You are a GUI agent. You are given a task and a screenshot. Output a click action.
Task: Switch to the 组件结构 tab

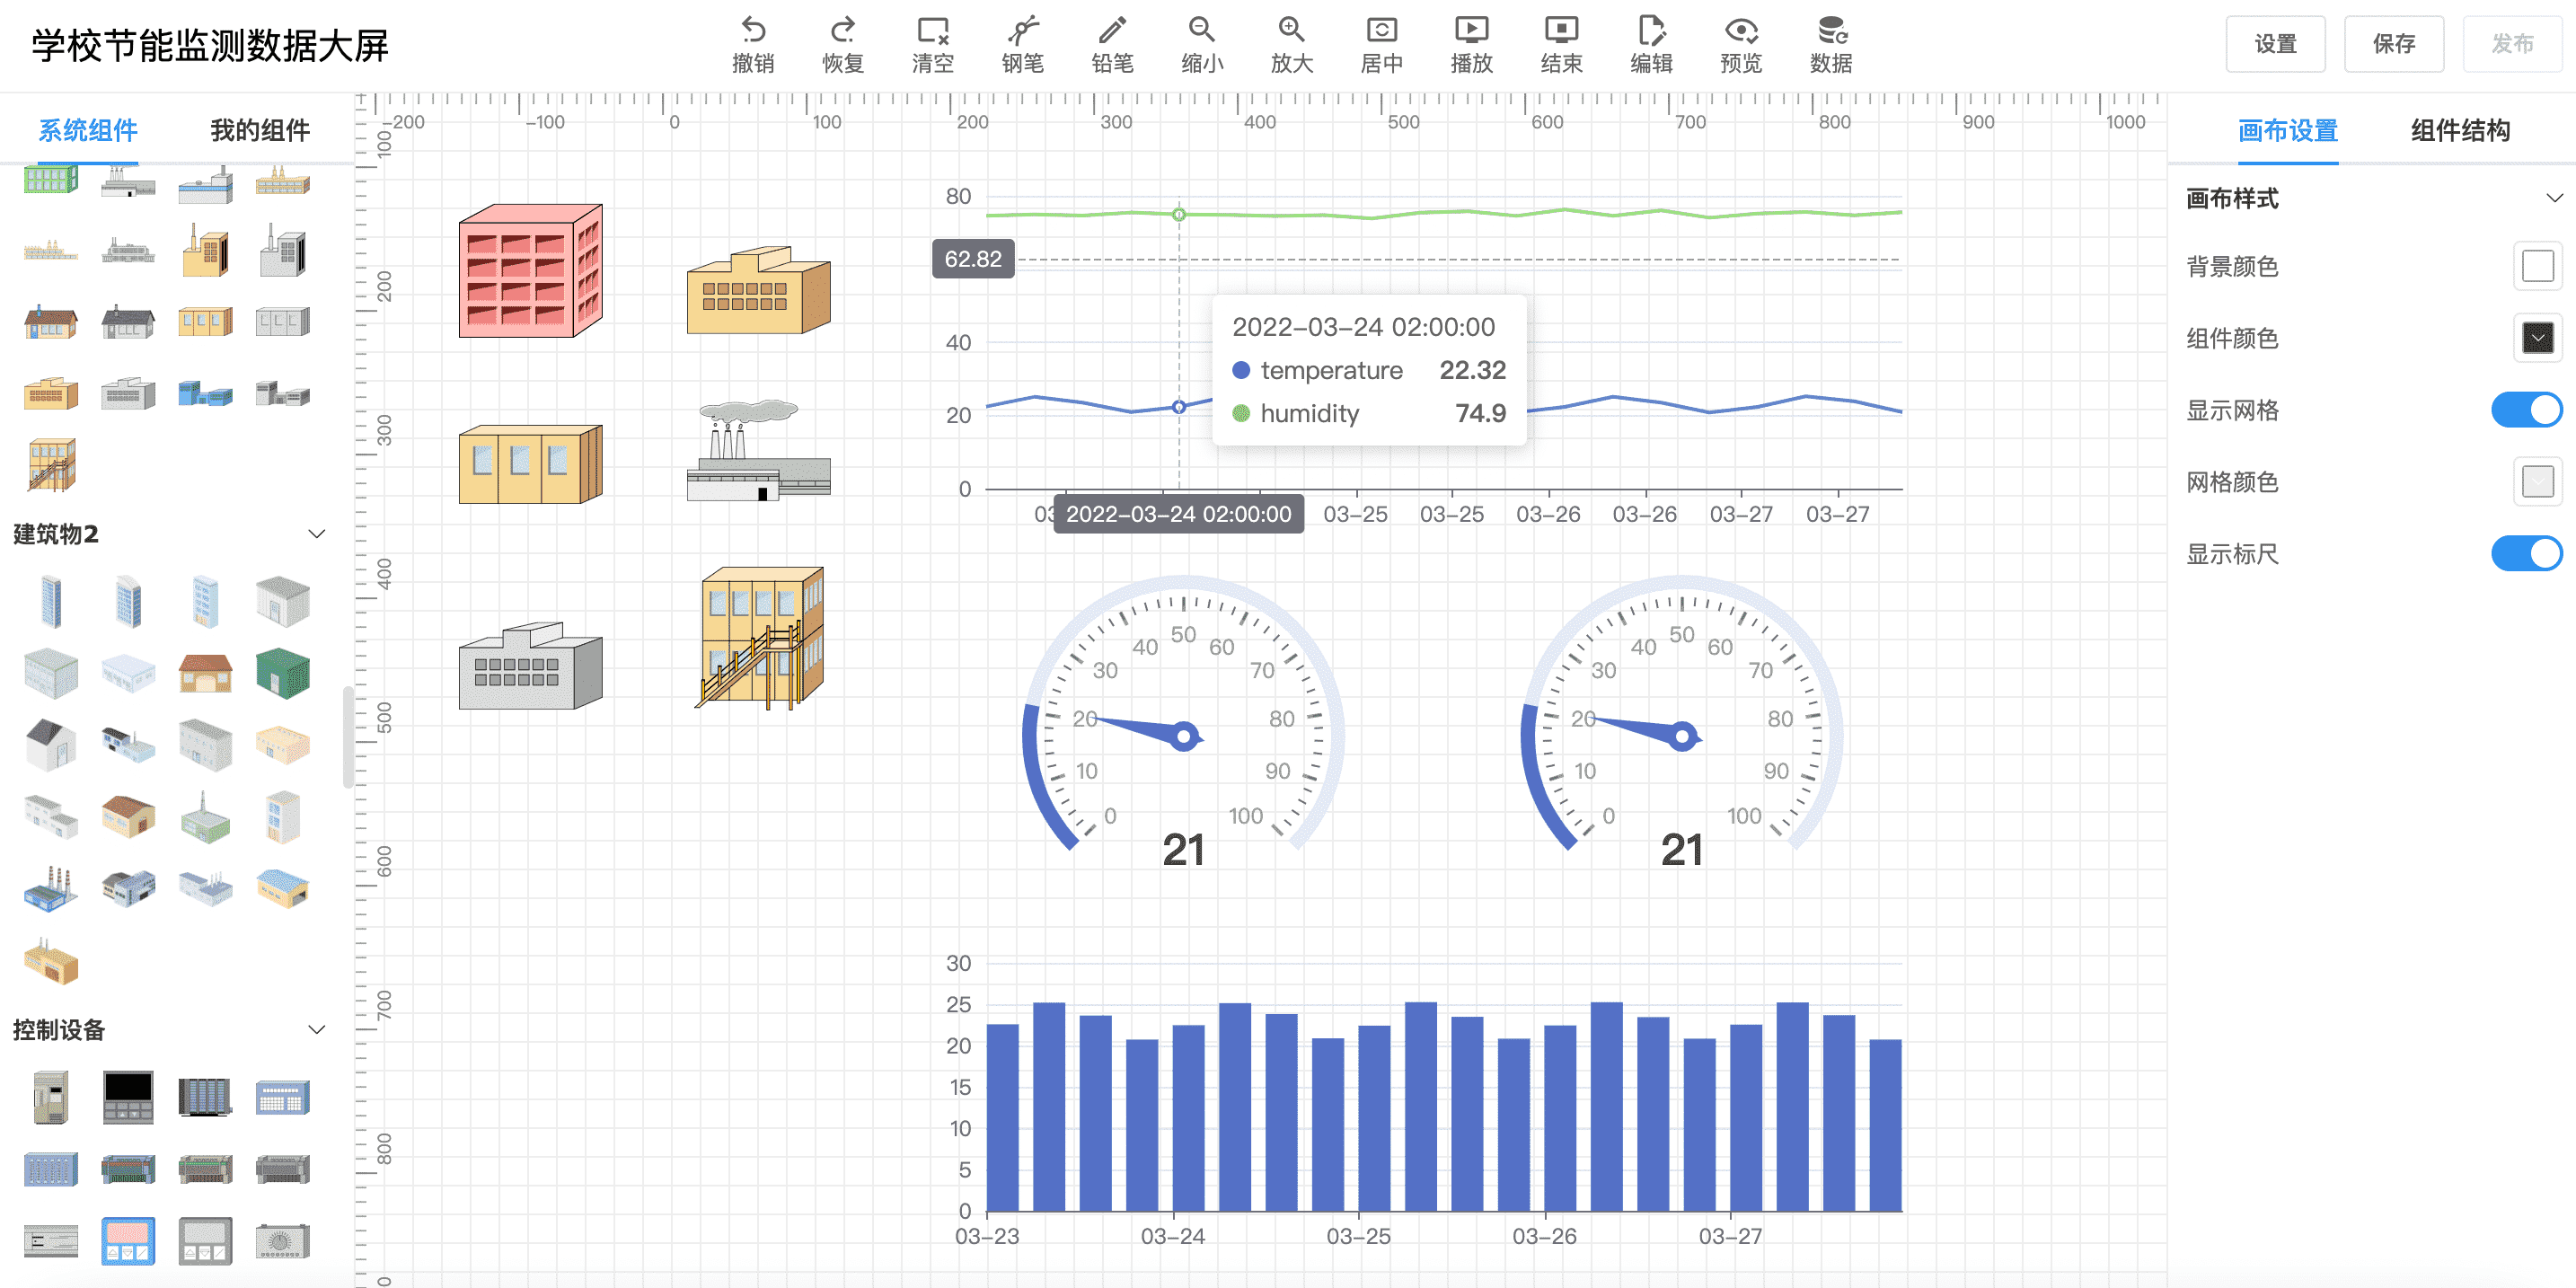[x=2460, y=130]
